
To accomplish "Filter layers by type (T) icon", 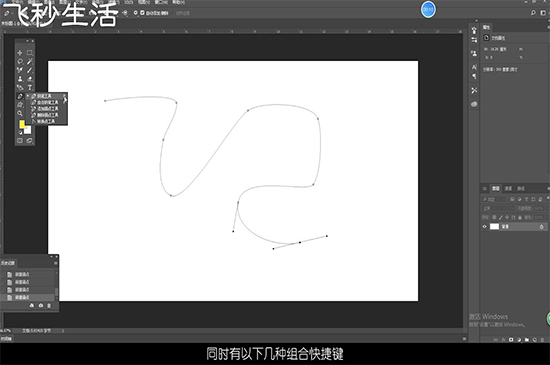I will click(x=526, y=199).
